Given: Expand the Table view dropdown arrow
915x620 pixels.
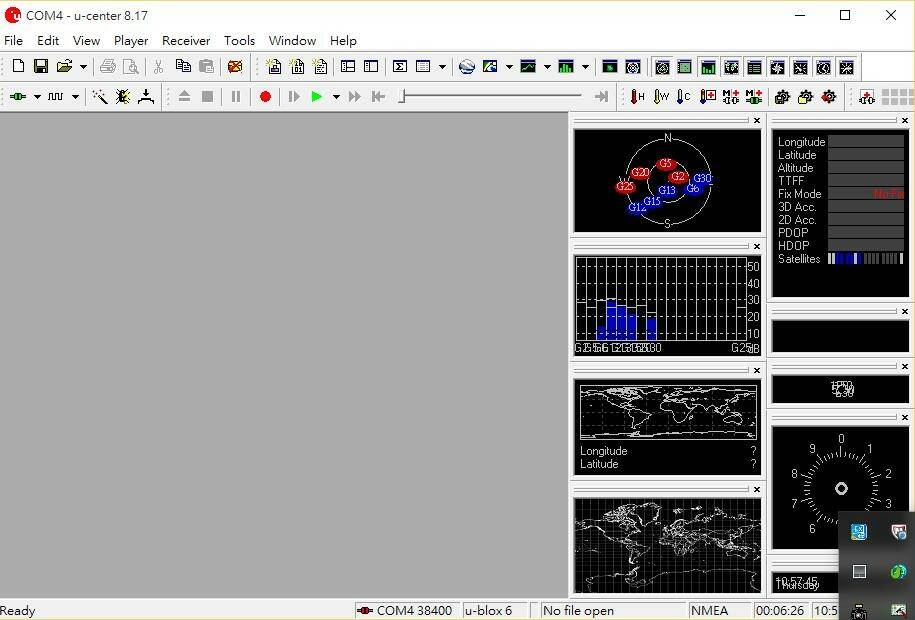Looking at the screenshot, I should [442, 67].
